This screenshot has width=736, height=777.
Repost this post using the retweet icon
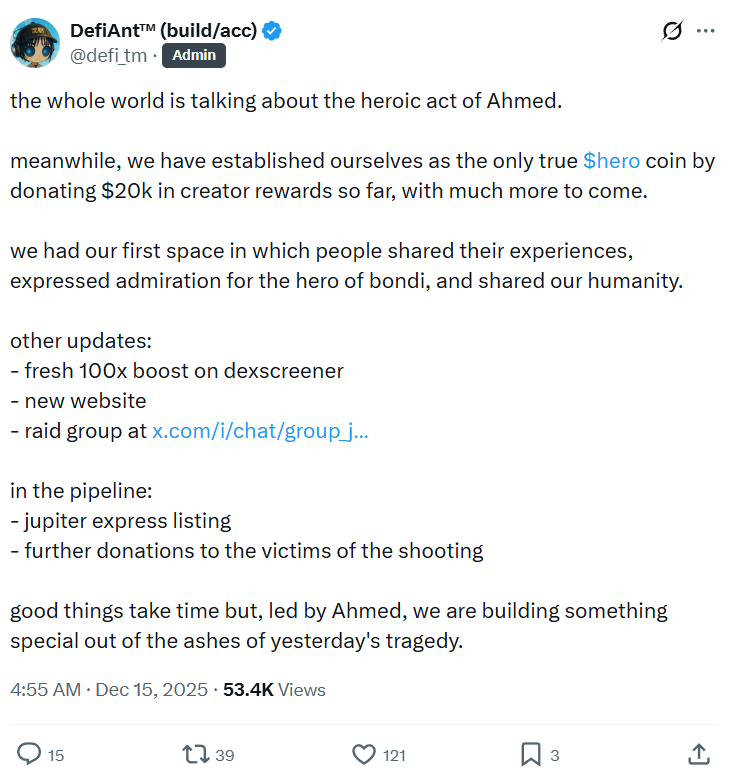coord(197,754)
